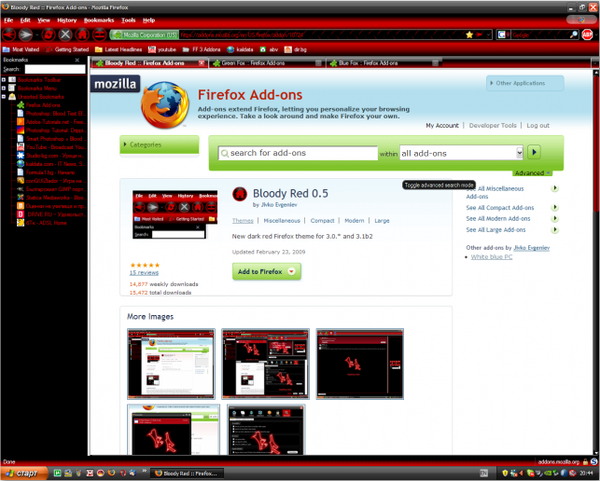The width and height of the screenshot is (600, 481).
Task: Open the youtube toolbar bookmark
Action: pyautogui.click(x=162, y=49)
